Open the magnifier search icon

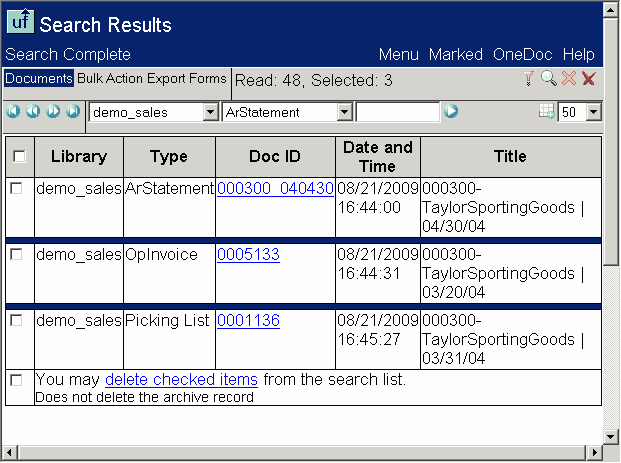coord(548,79)
